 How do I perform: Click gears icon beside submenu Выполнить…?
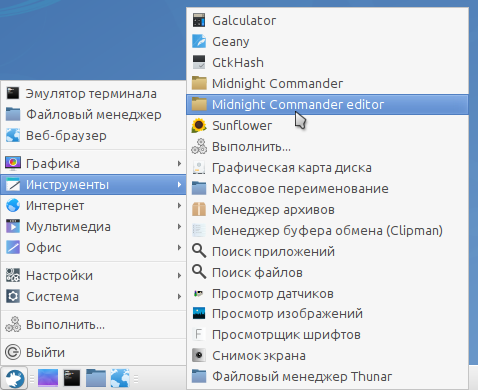pos(199,146)
